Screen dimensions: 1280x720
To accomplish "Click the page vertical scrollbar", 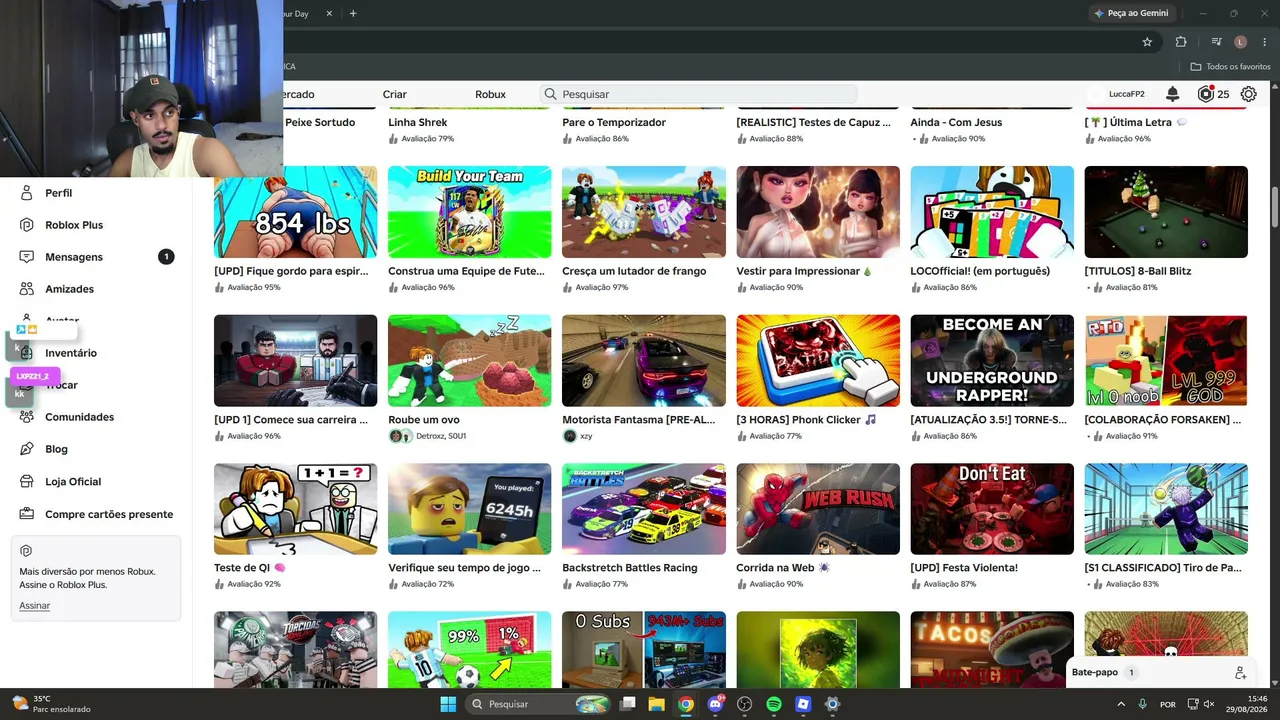I will [x=1274, y=205].
